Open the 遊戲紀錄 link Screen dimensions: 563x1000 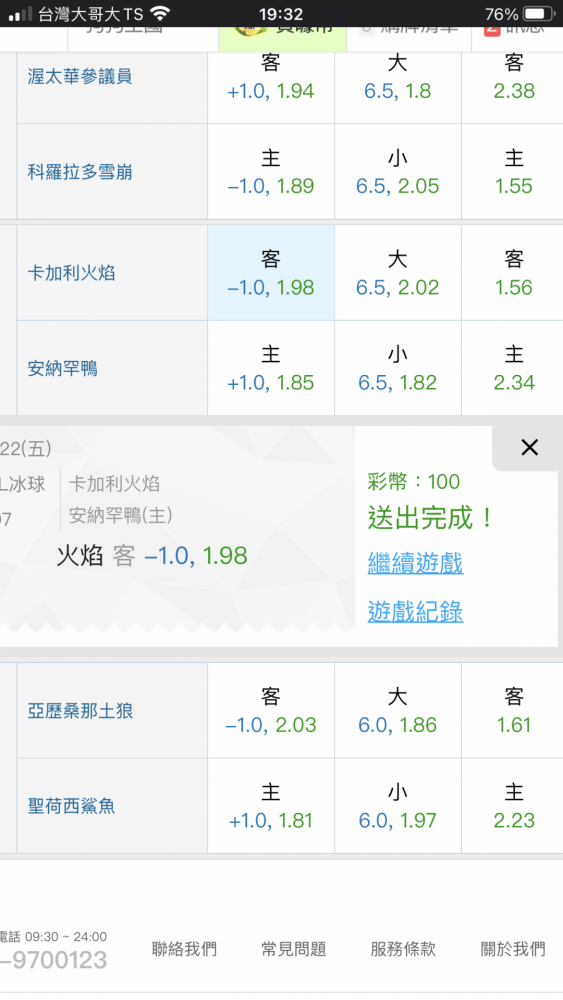coord(415,612)
